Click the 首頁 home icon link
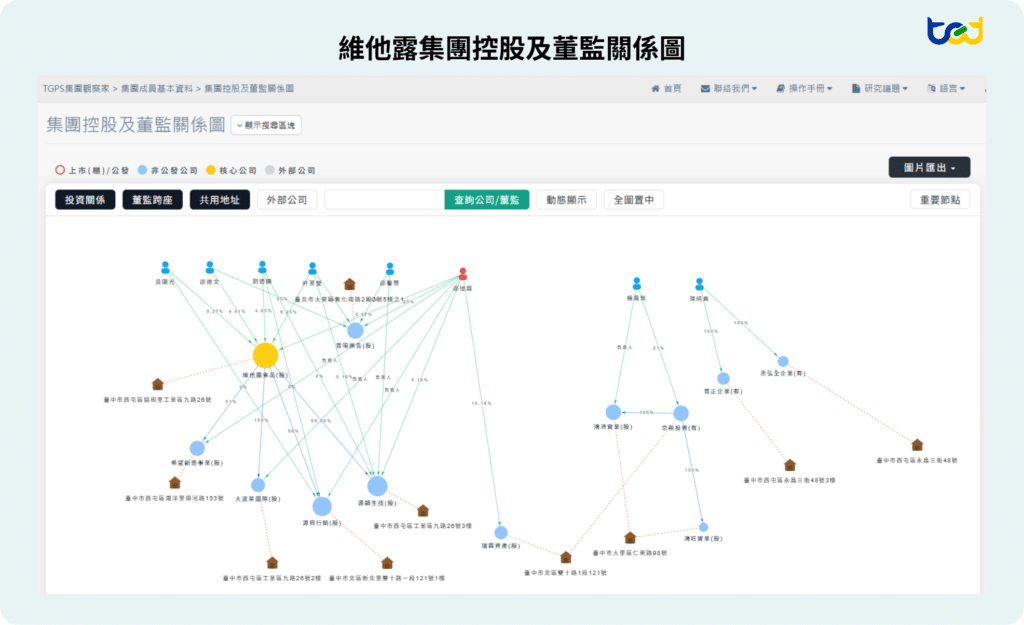 (x=666, y=88)
